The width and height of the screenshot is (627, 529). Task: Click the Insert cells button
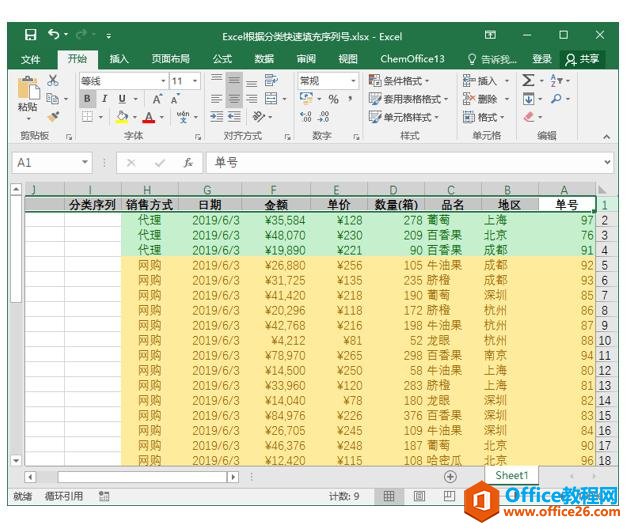pyautogui.click(x=485, y=81)
